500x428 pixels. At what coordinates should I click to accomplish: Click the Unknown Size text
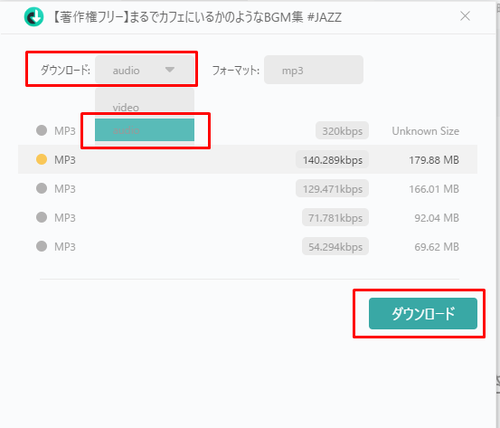pos(425,131)
